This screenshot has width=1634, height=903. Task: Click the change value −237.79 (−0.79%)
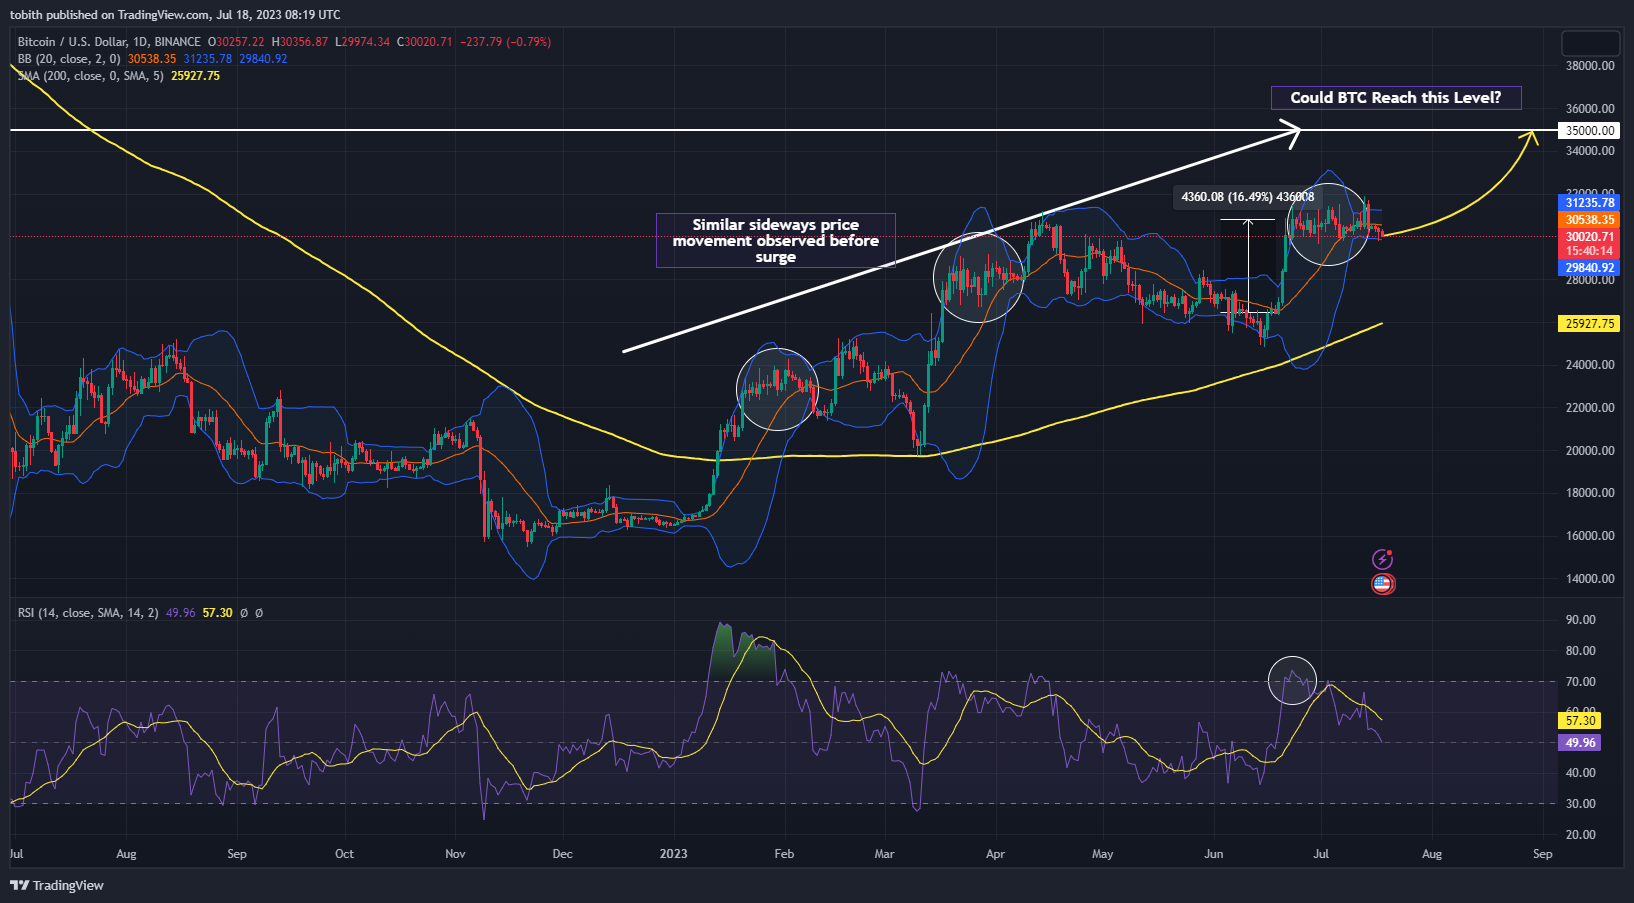tap(505, 42)
